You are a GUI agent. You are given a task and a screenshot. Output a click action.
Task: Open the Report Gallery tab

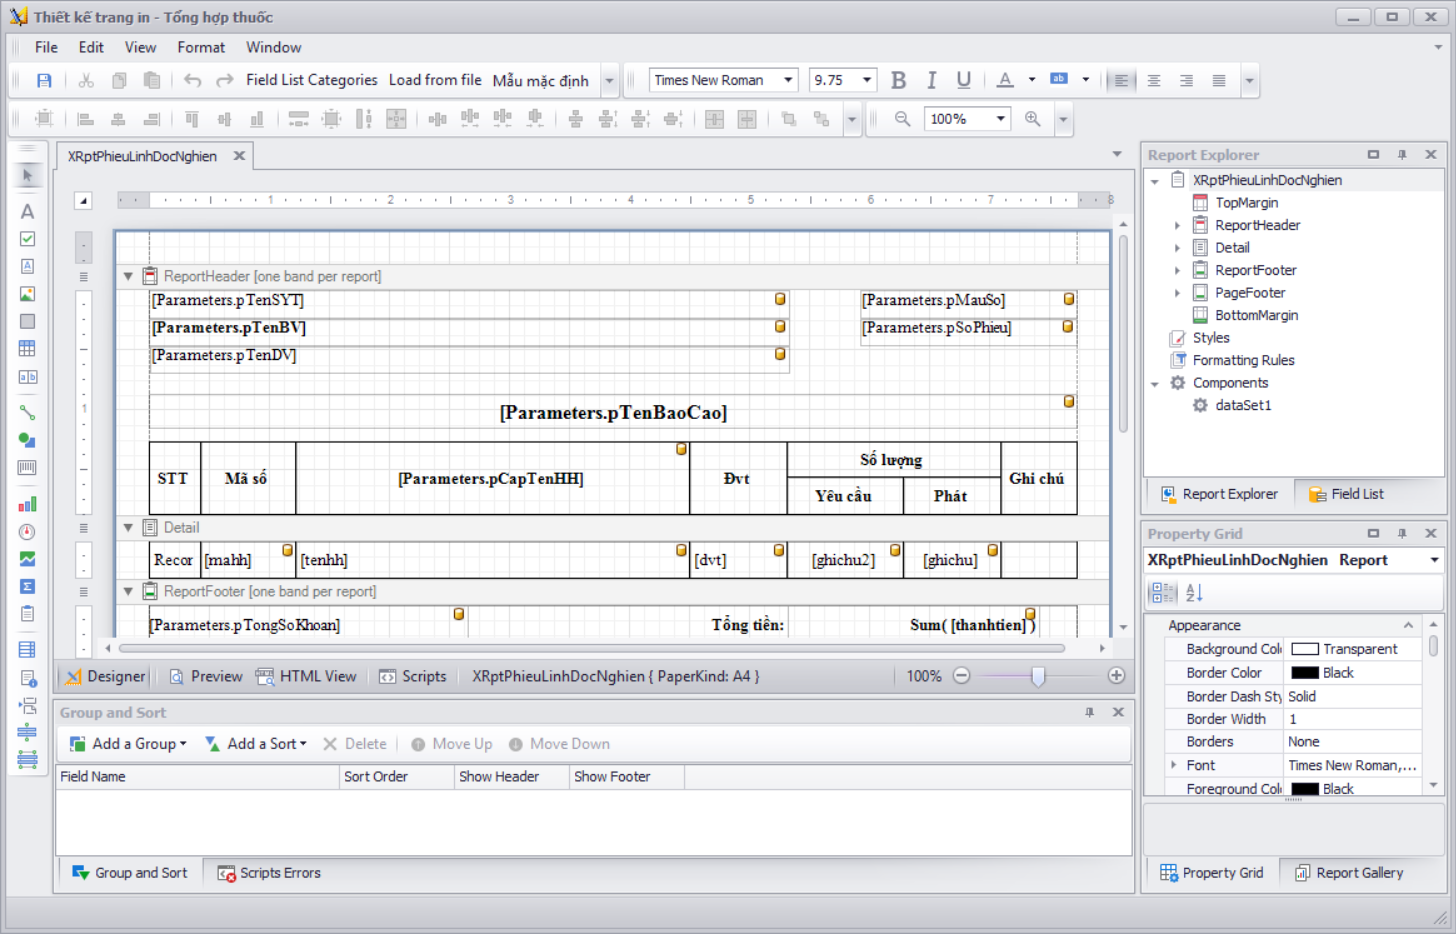1349,873
